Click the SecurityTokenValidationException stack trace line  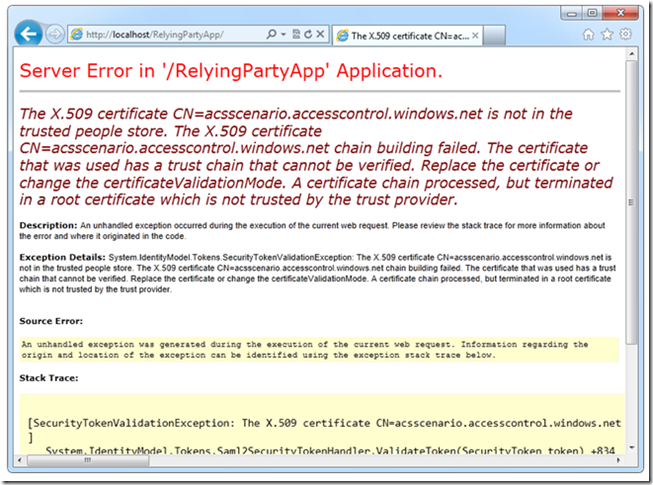[x=324, y=423]
